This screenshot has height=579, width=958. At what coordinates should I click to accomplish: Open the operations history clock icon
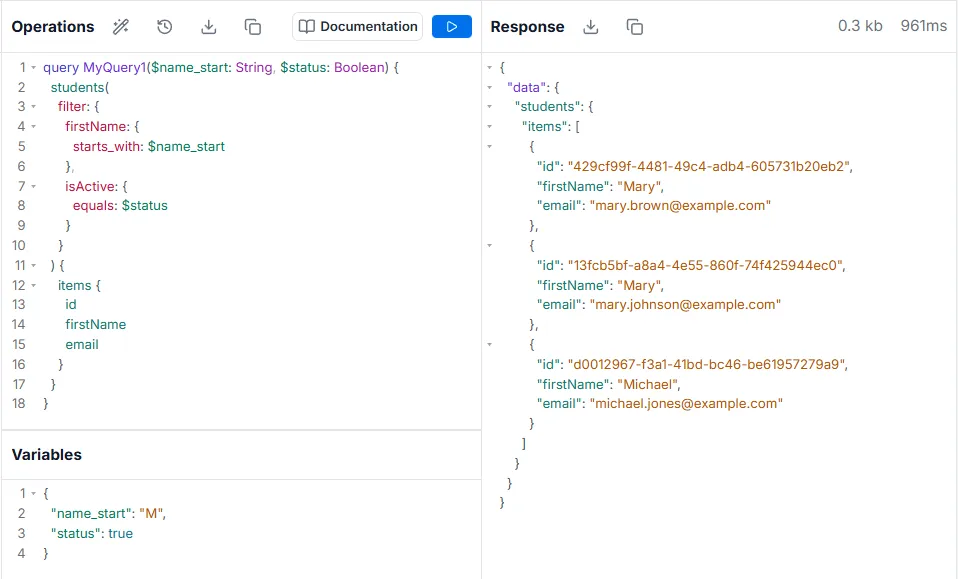pos(165,27)
